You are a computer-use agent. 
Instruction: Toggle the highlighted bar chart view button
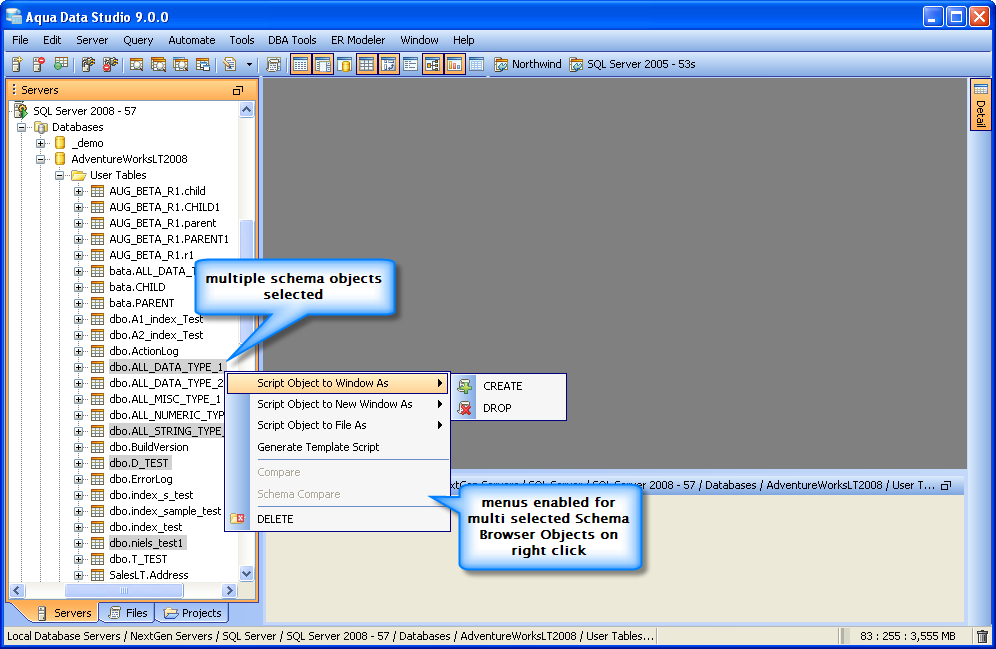[454, 64]
